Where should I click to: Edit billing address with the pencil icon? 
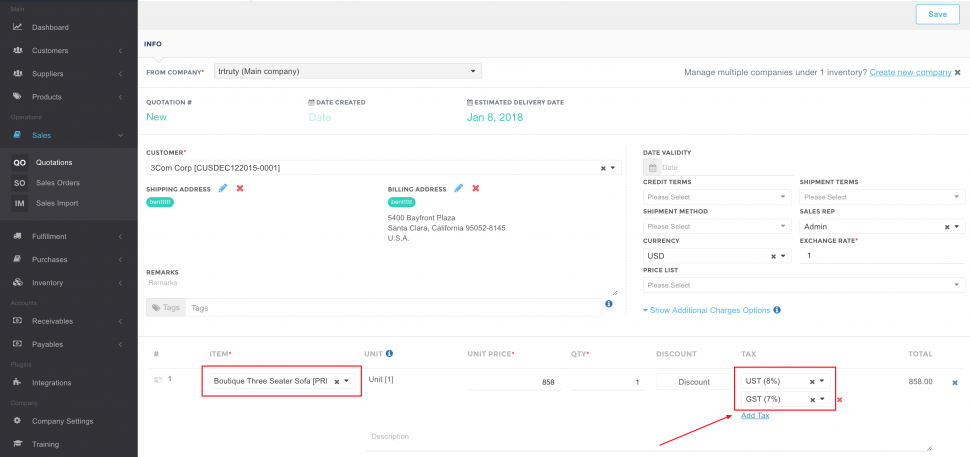[458, 188]
